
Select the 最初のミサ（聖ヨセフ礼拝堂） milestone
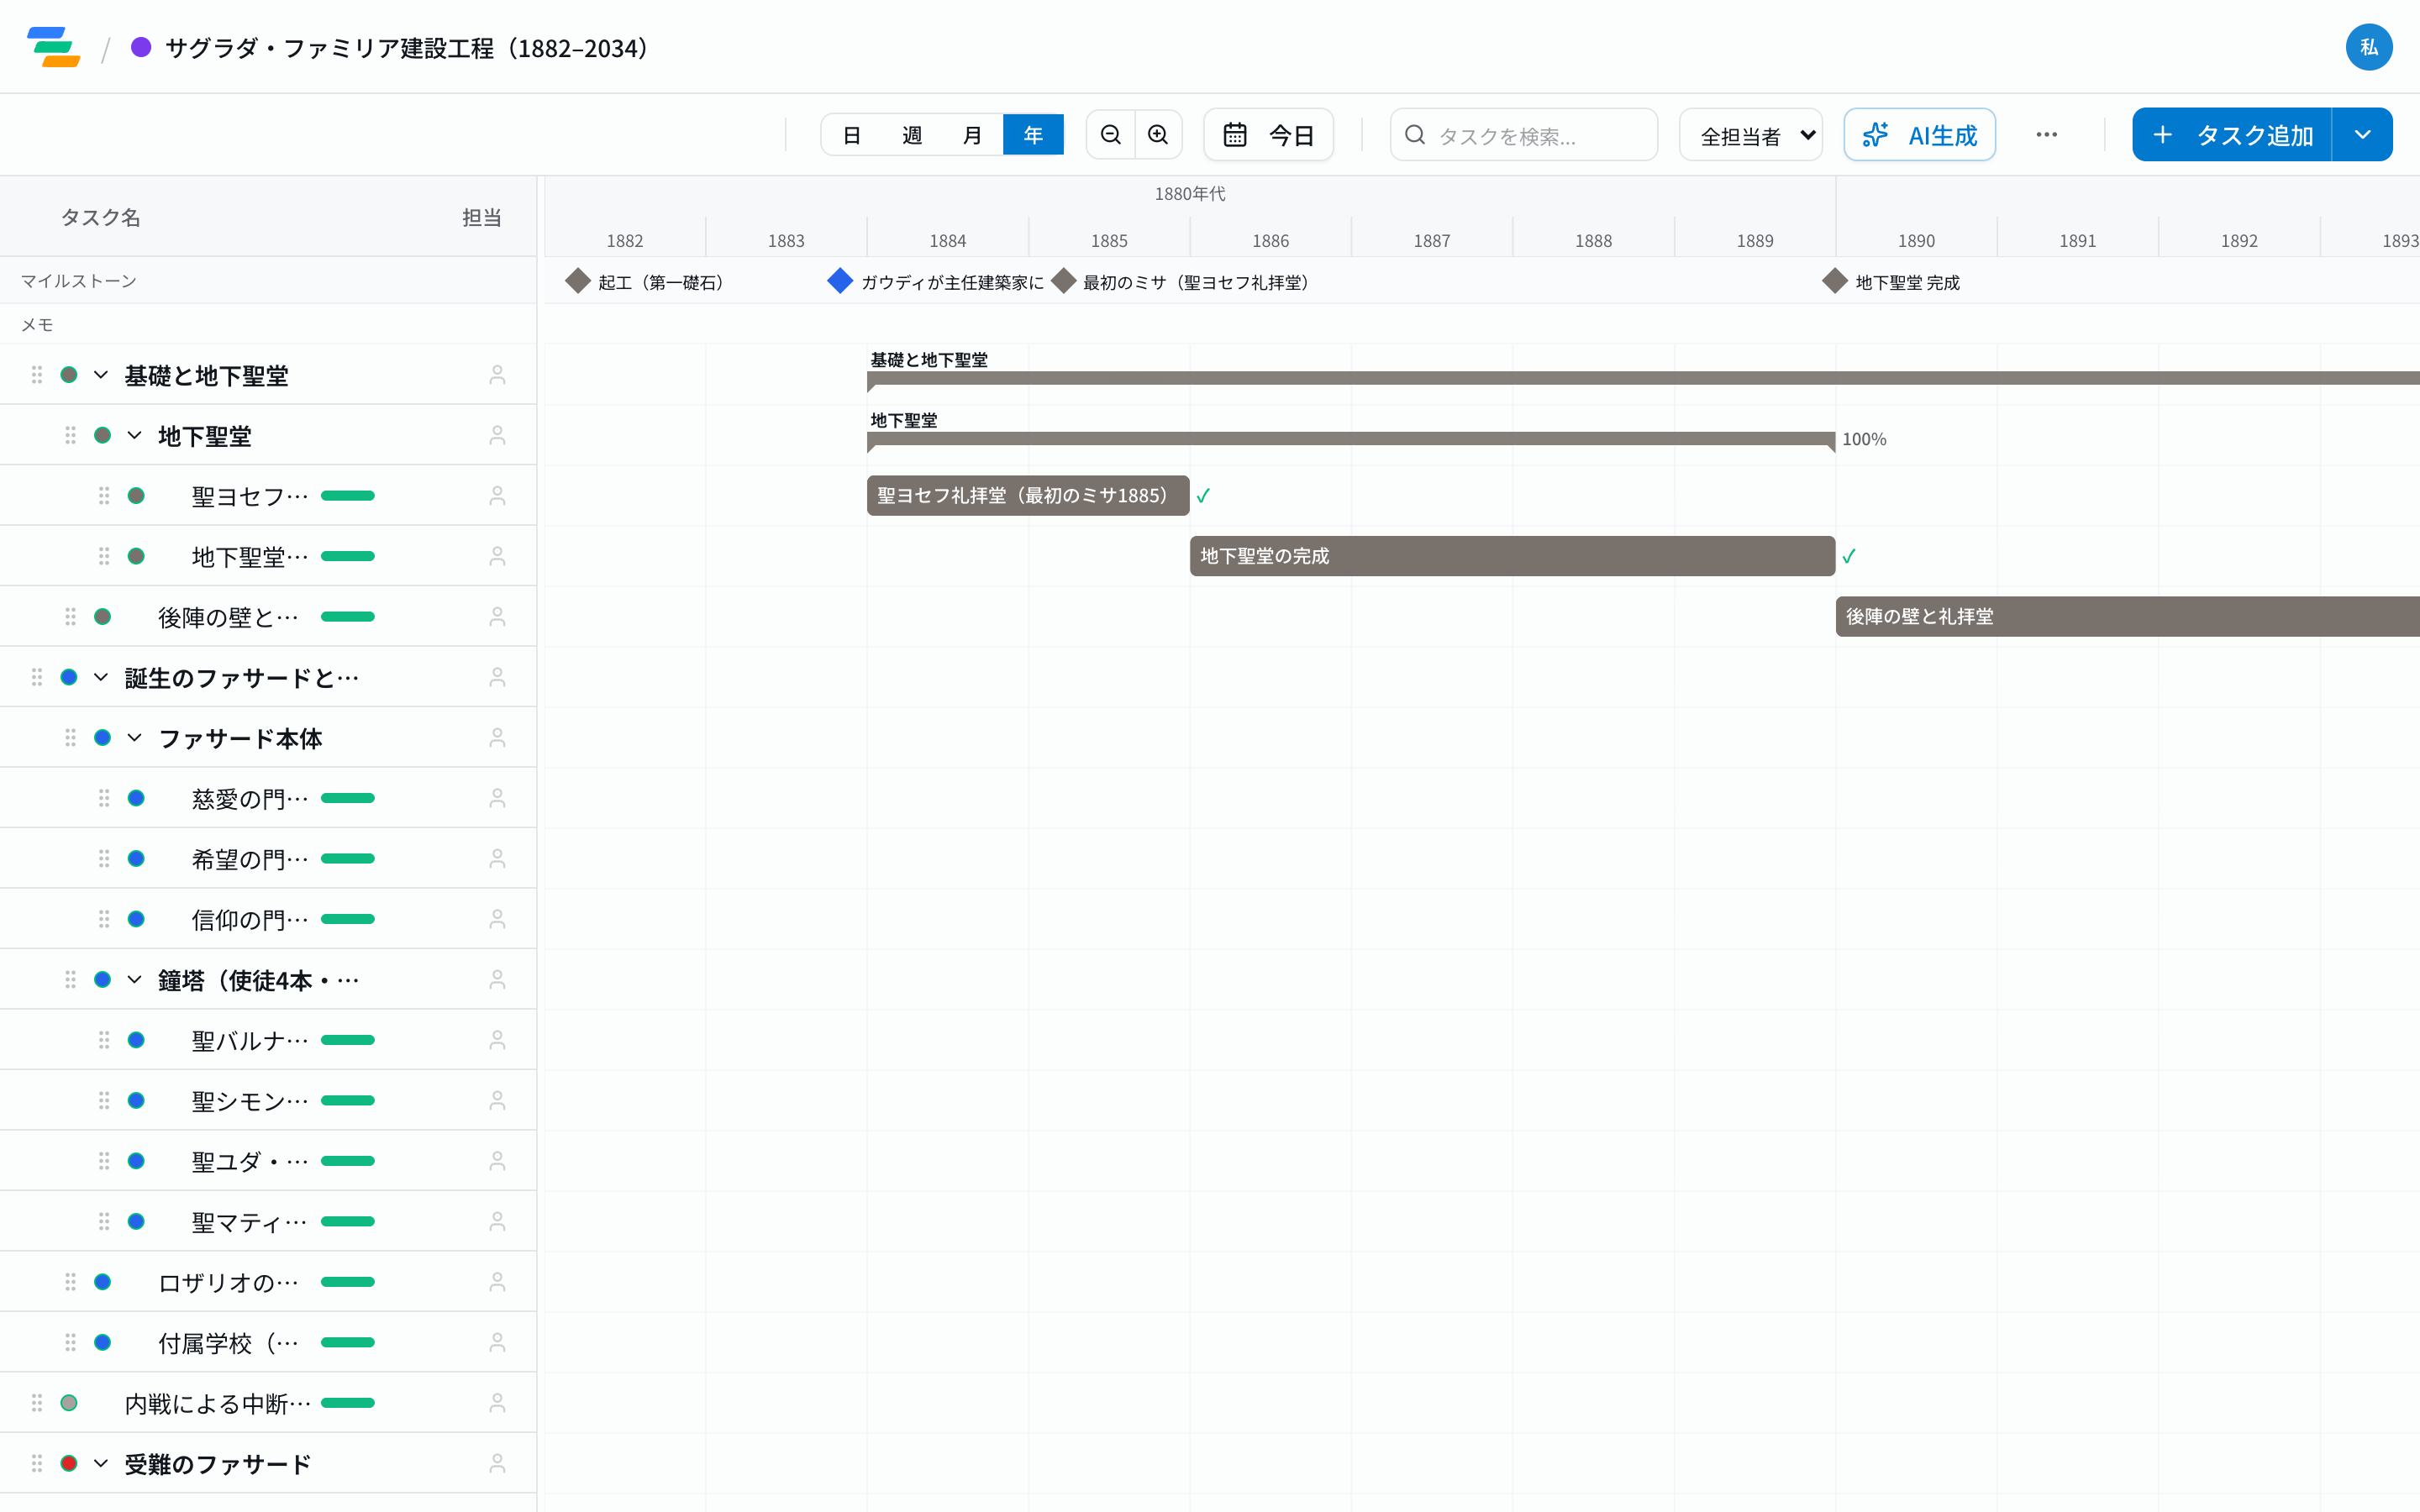point(1064,281)
